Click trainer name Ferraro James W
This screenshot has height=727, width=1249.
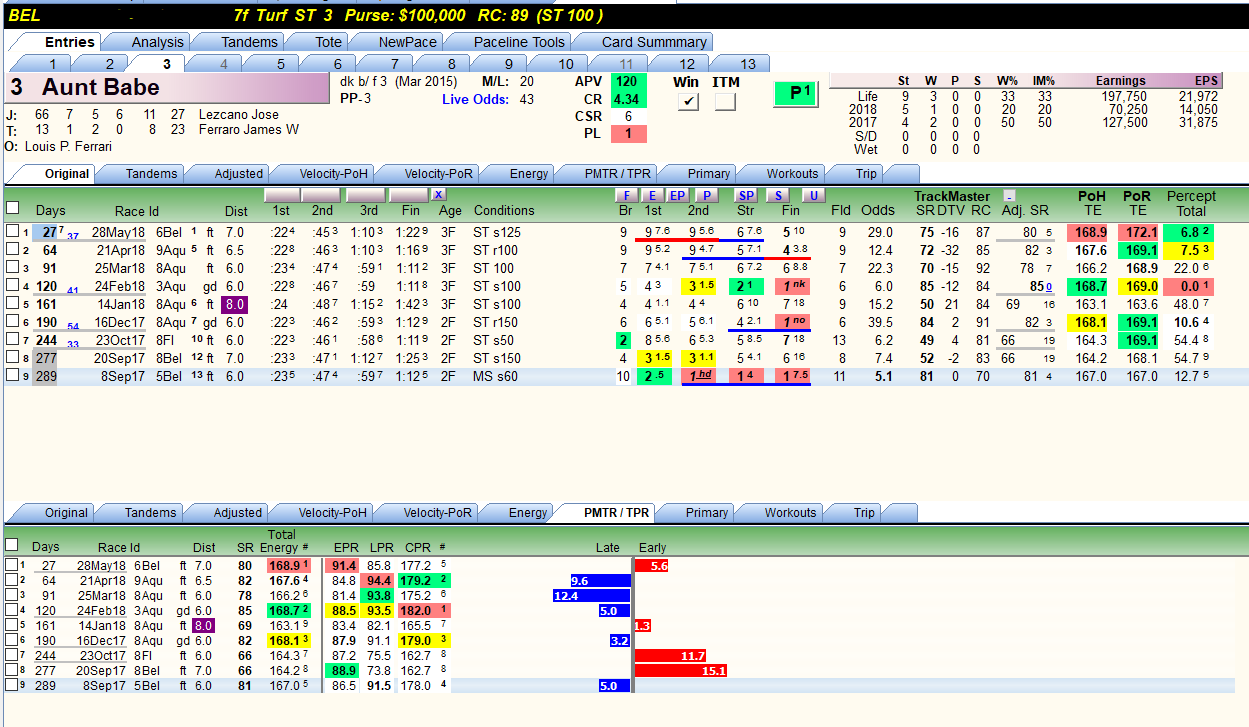248,129
